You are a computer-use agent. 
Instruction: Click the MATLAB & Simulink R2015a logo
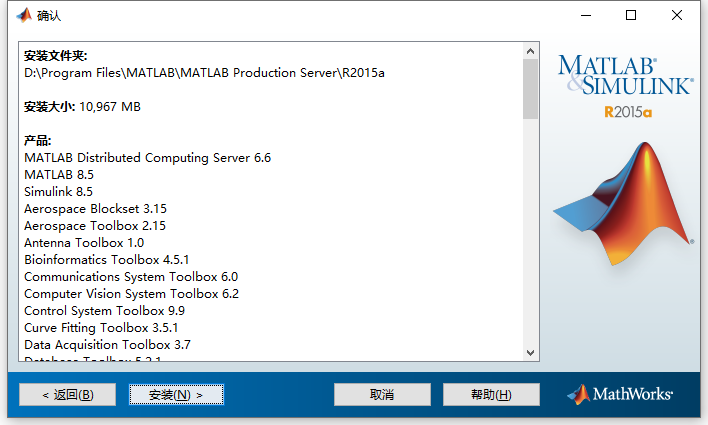coord(625,87)
